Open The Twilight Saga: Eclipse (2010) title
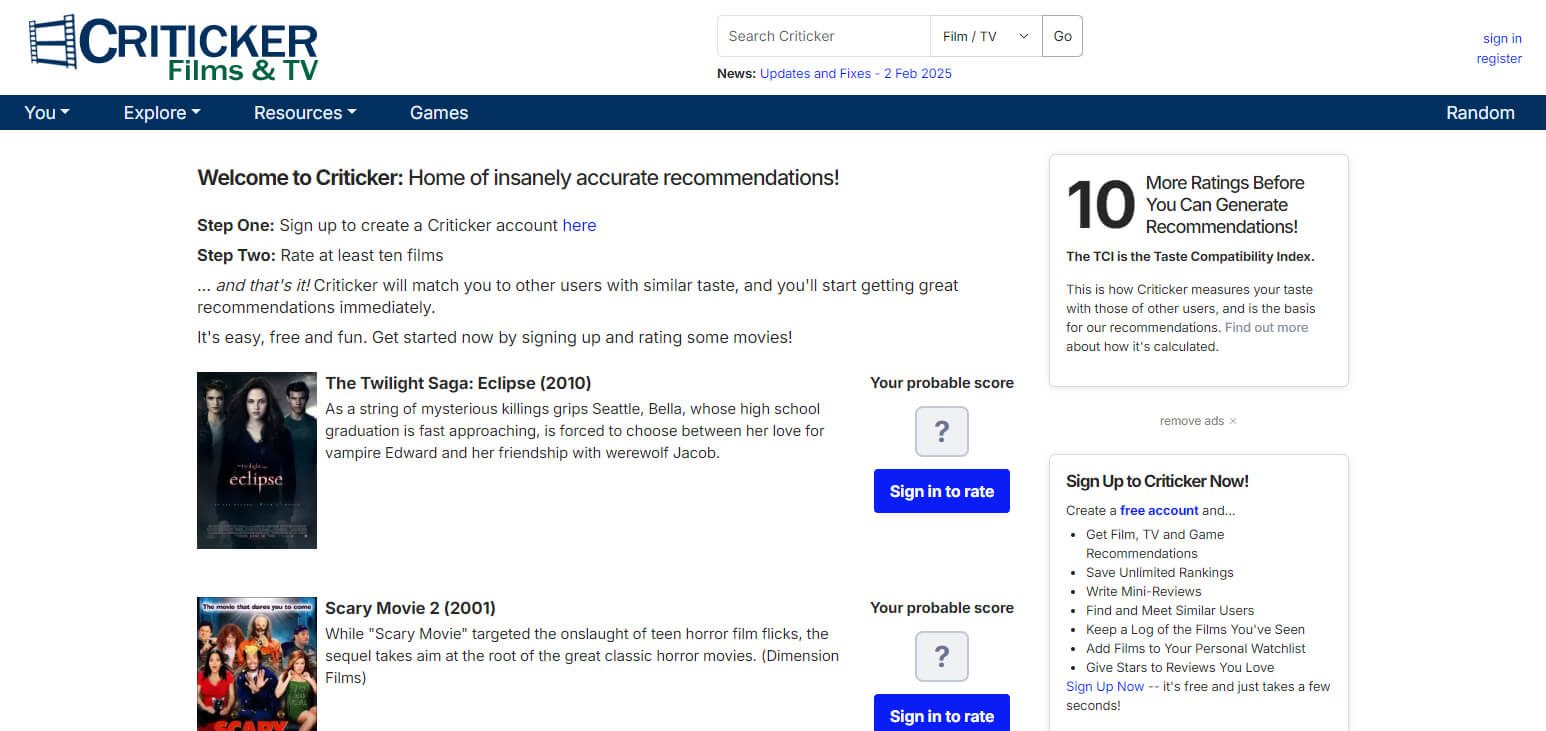Image resolution: width=1546 pixels, height=731 pixels. coord(458,383)
